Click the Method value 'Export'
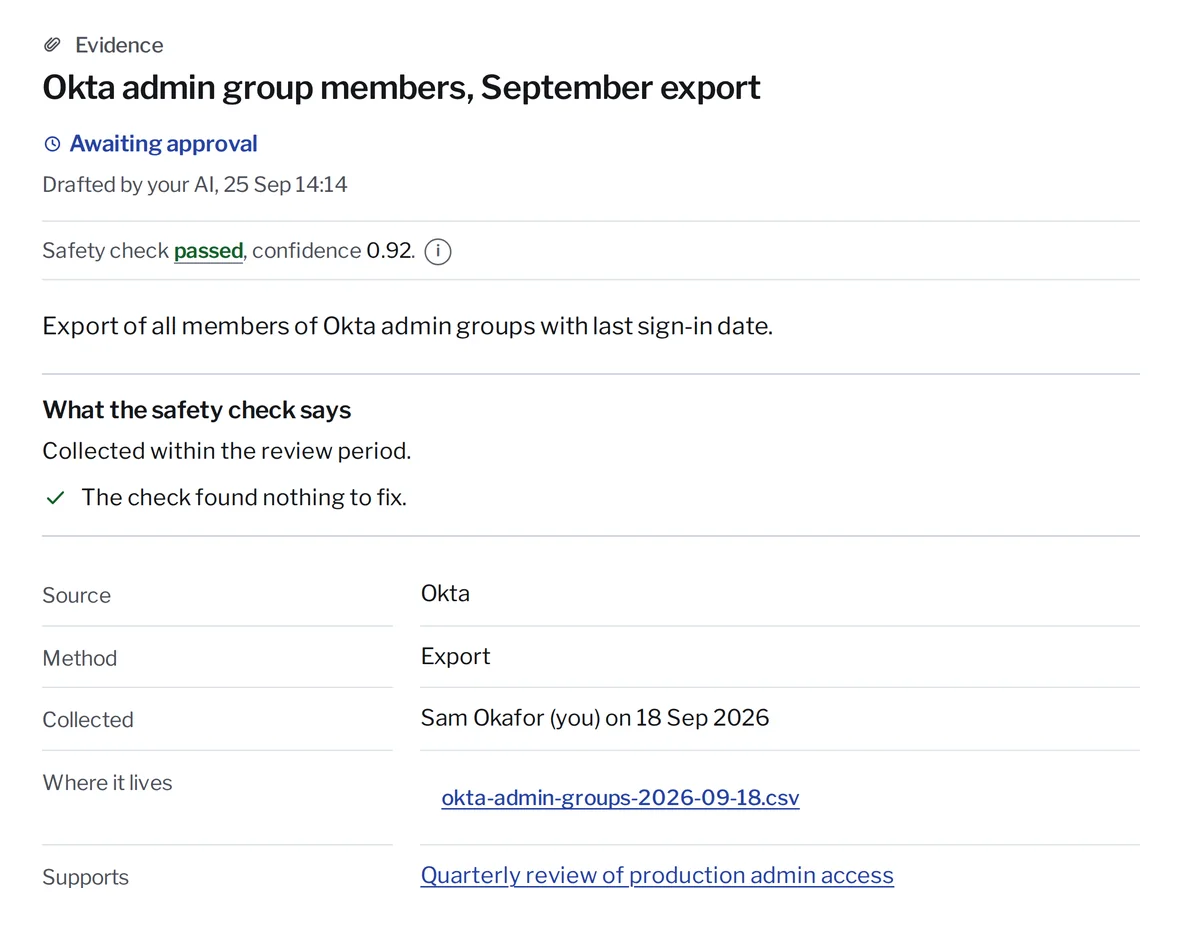Screen dimensions: 1182x928 (455, 657)
